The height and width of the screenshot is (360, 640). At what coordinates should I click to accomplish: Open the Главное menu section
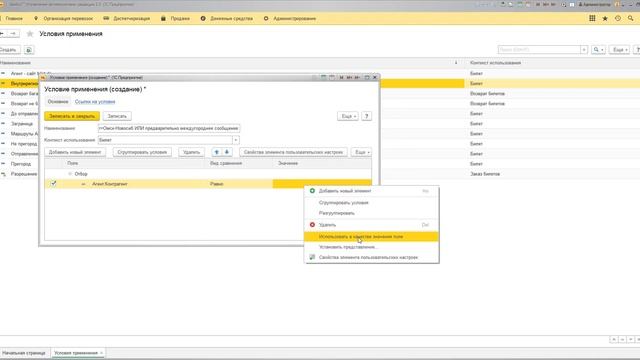(14, 18)
